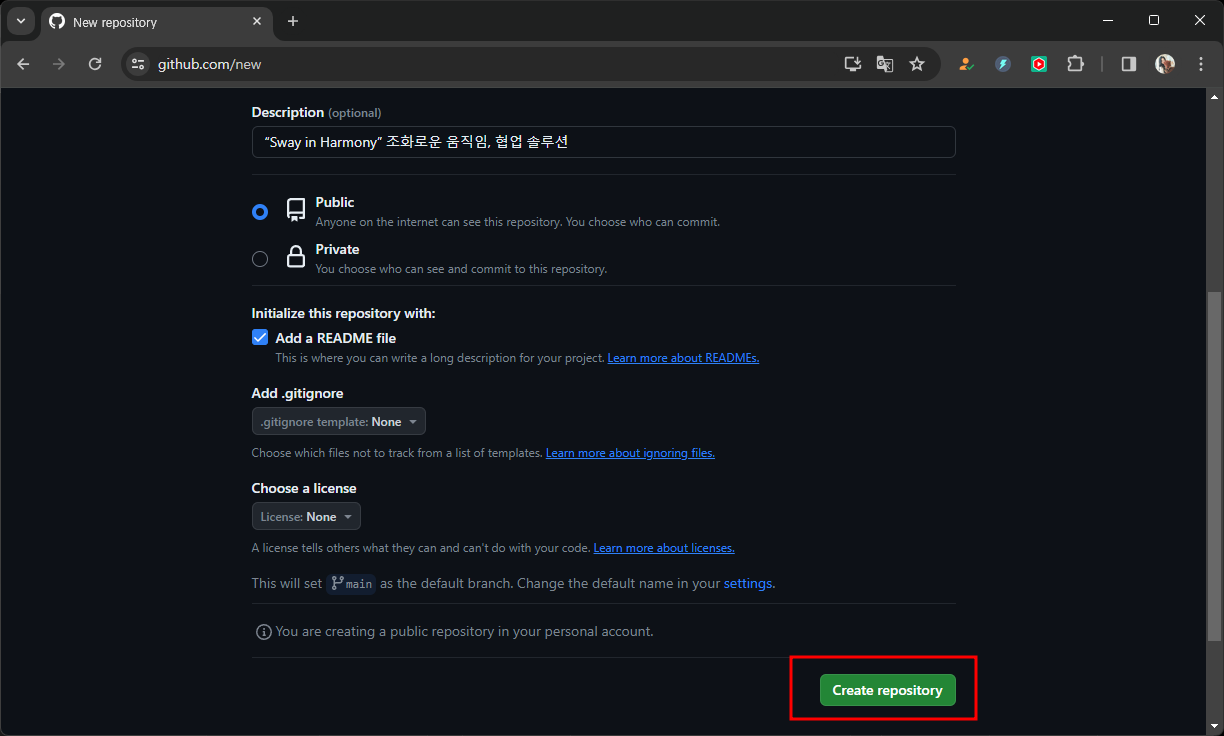The width and height of the screenshot is (1224, 736).
Task: Click the browser back arrow
Action: tap(24, 64)
